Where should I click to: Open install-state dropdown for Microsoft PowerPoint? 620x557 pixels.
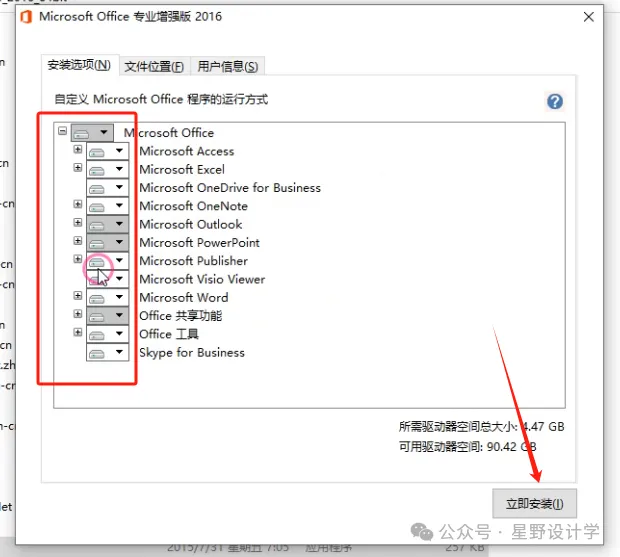click(108, 242)
